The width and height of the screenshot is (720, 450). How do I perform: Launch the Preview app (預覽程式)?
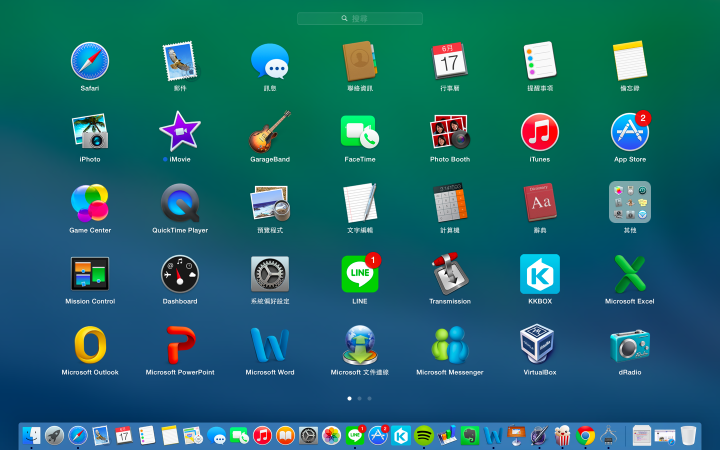(270, 202)
